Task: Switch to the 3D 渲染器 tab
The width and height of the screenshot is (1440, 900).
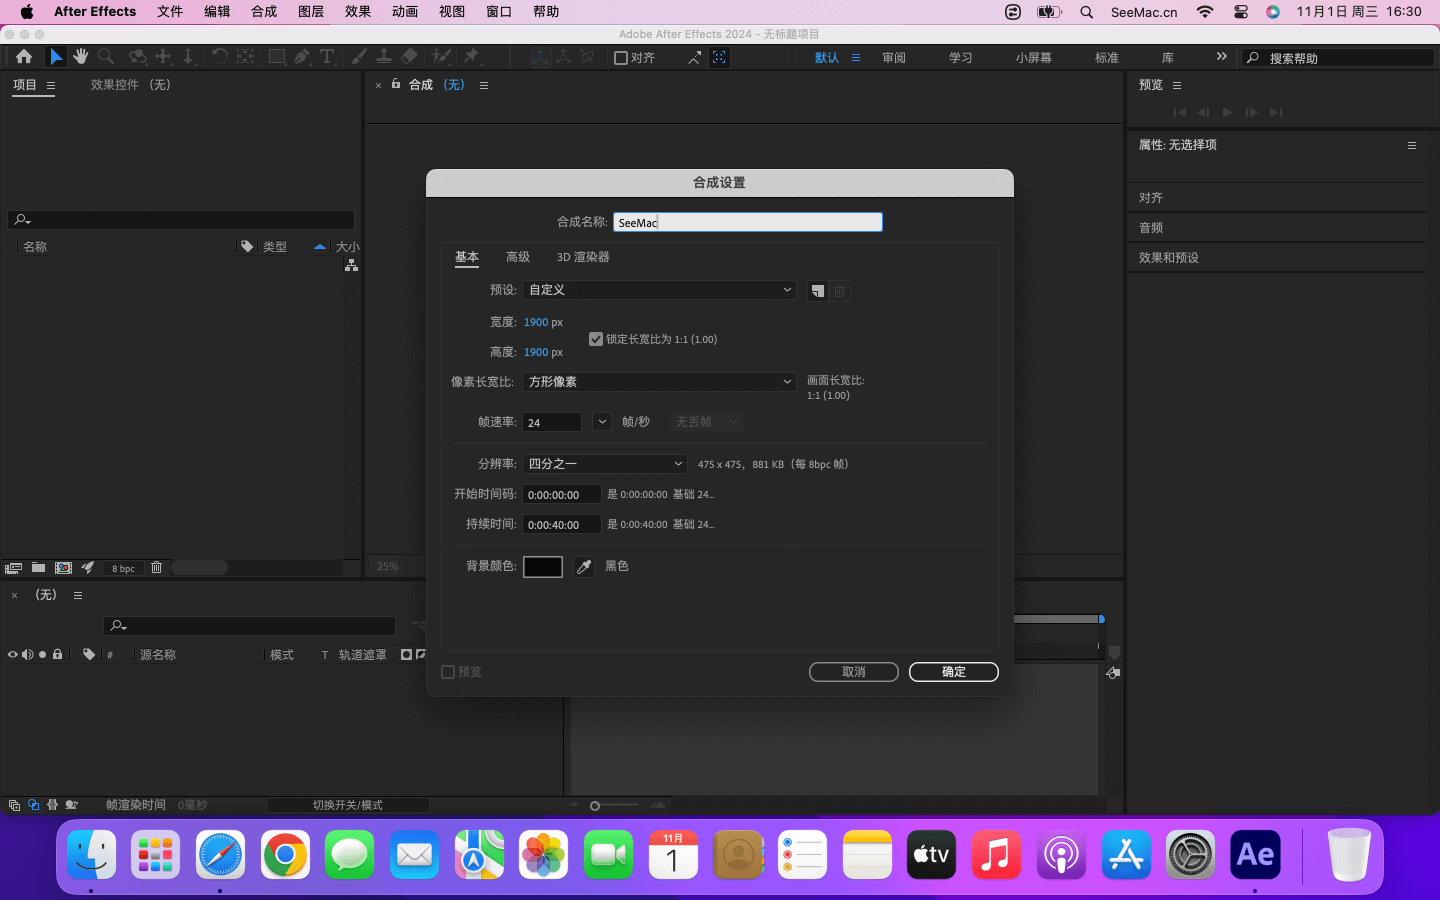Action: 583,257
